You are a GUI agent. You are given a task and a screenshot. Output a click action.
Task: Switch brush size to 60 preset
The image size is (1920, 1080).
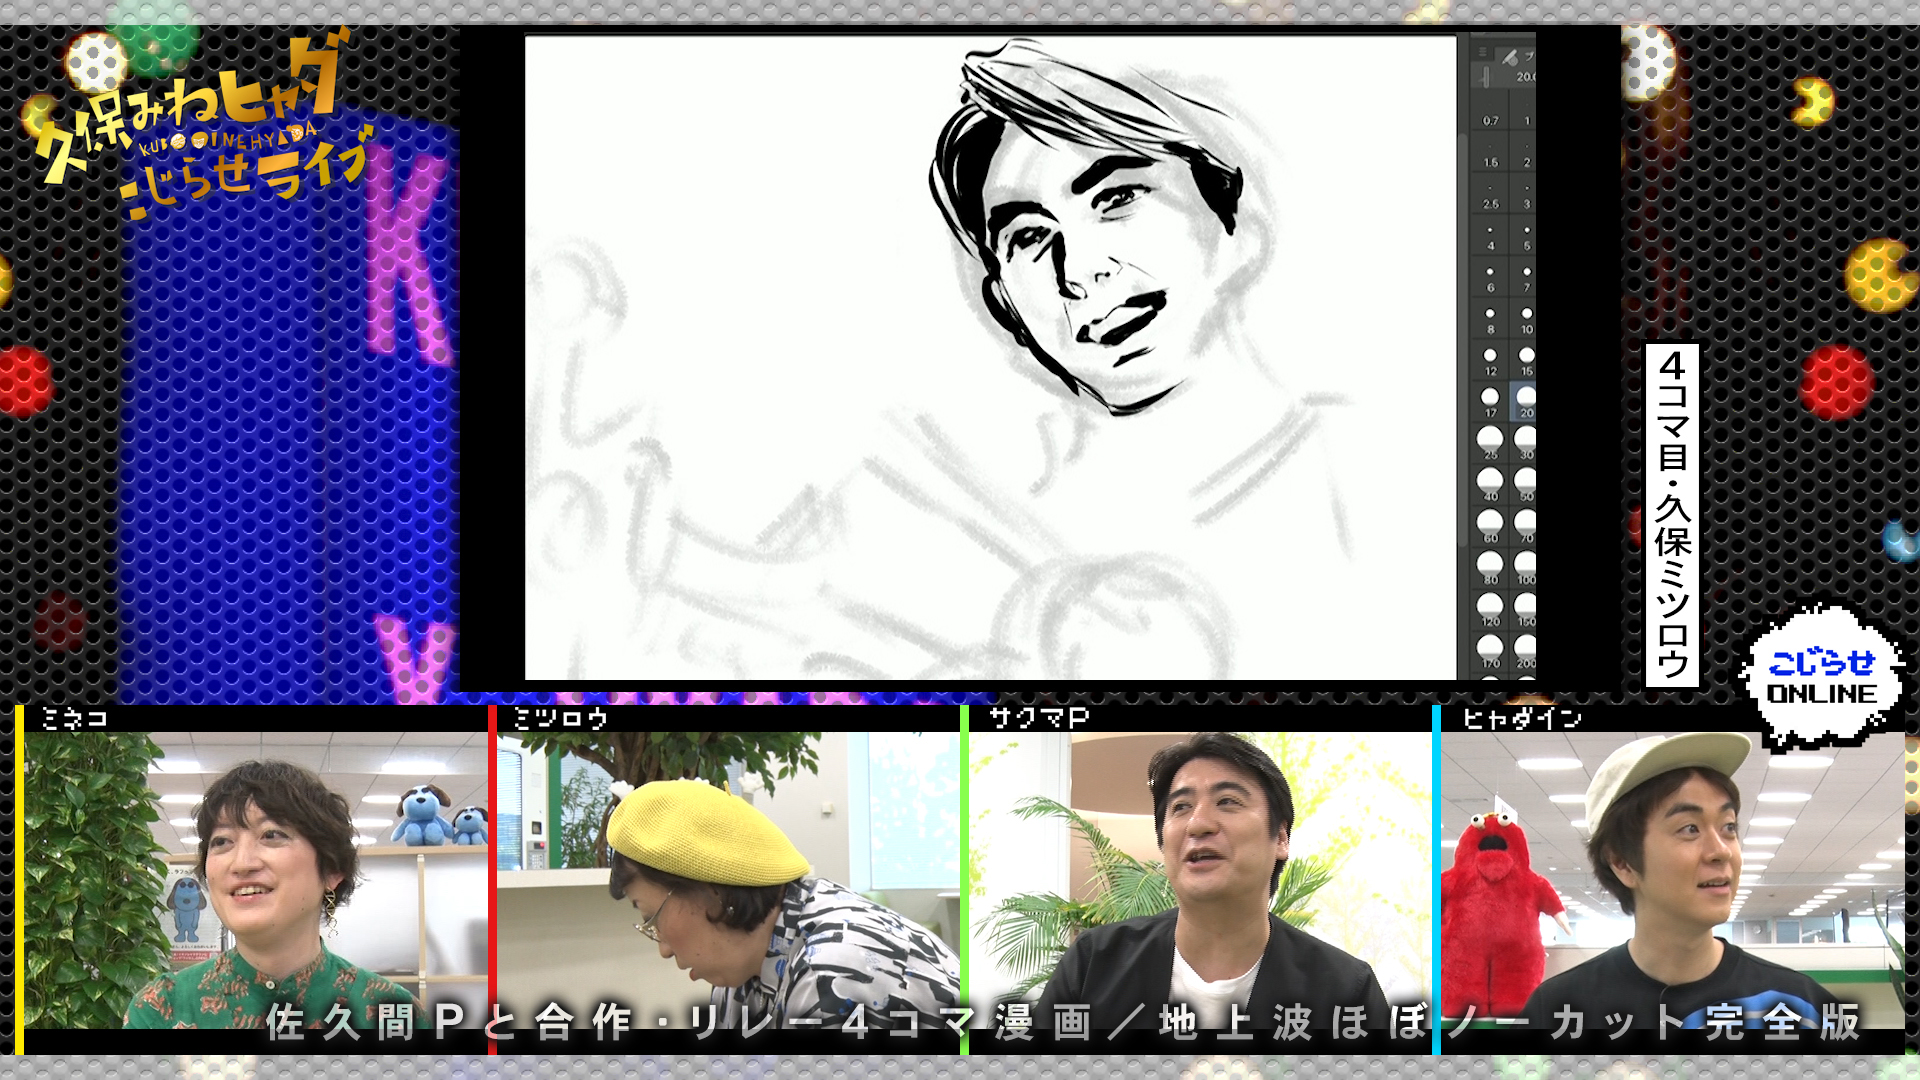[1490, 524]
